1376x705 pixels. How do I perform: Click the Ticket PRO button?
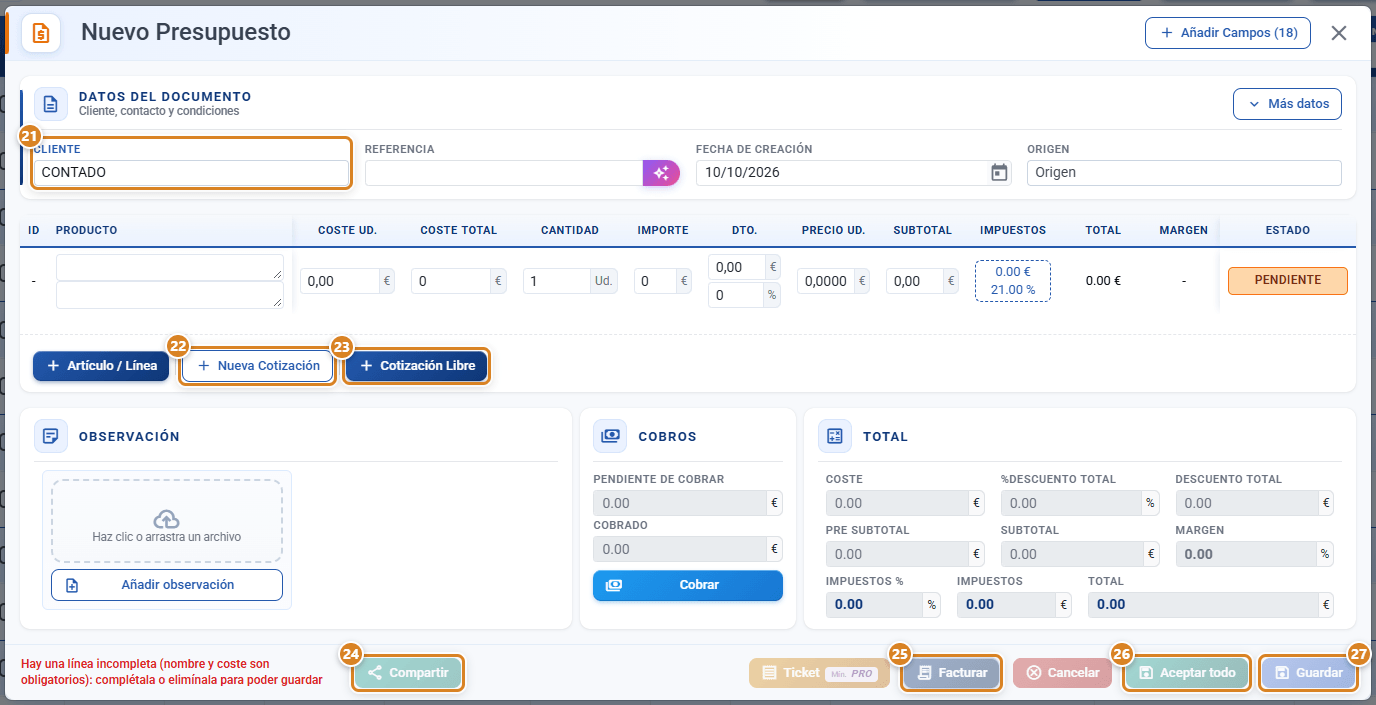(x=819, y=673)
